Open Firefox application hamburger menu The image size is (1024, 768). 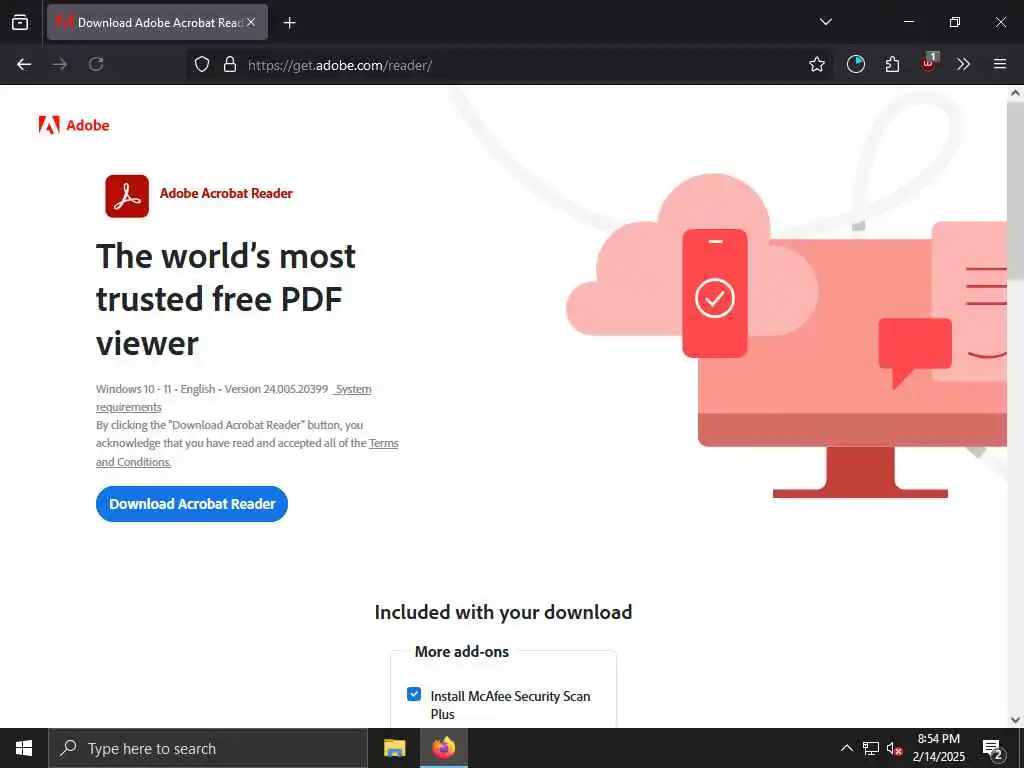tap(1000, 64)
